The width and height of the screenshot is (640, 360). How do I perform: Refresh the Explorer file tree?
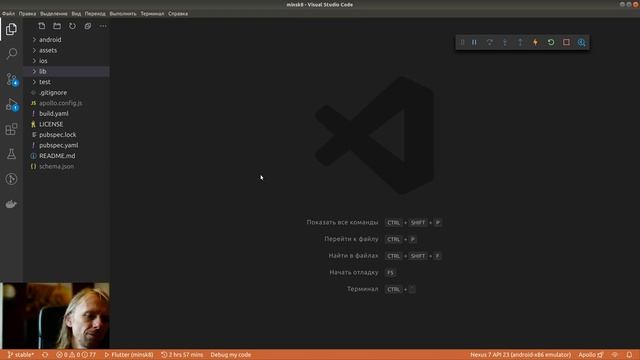pyautogui.click(x=72, y=26)
